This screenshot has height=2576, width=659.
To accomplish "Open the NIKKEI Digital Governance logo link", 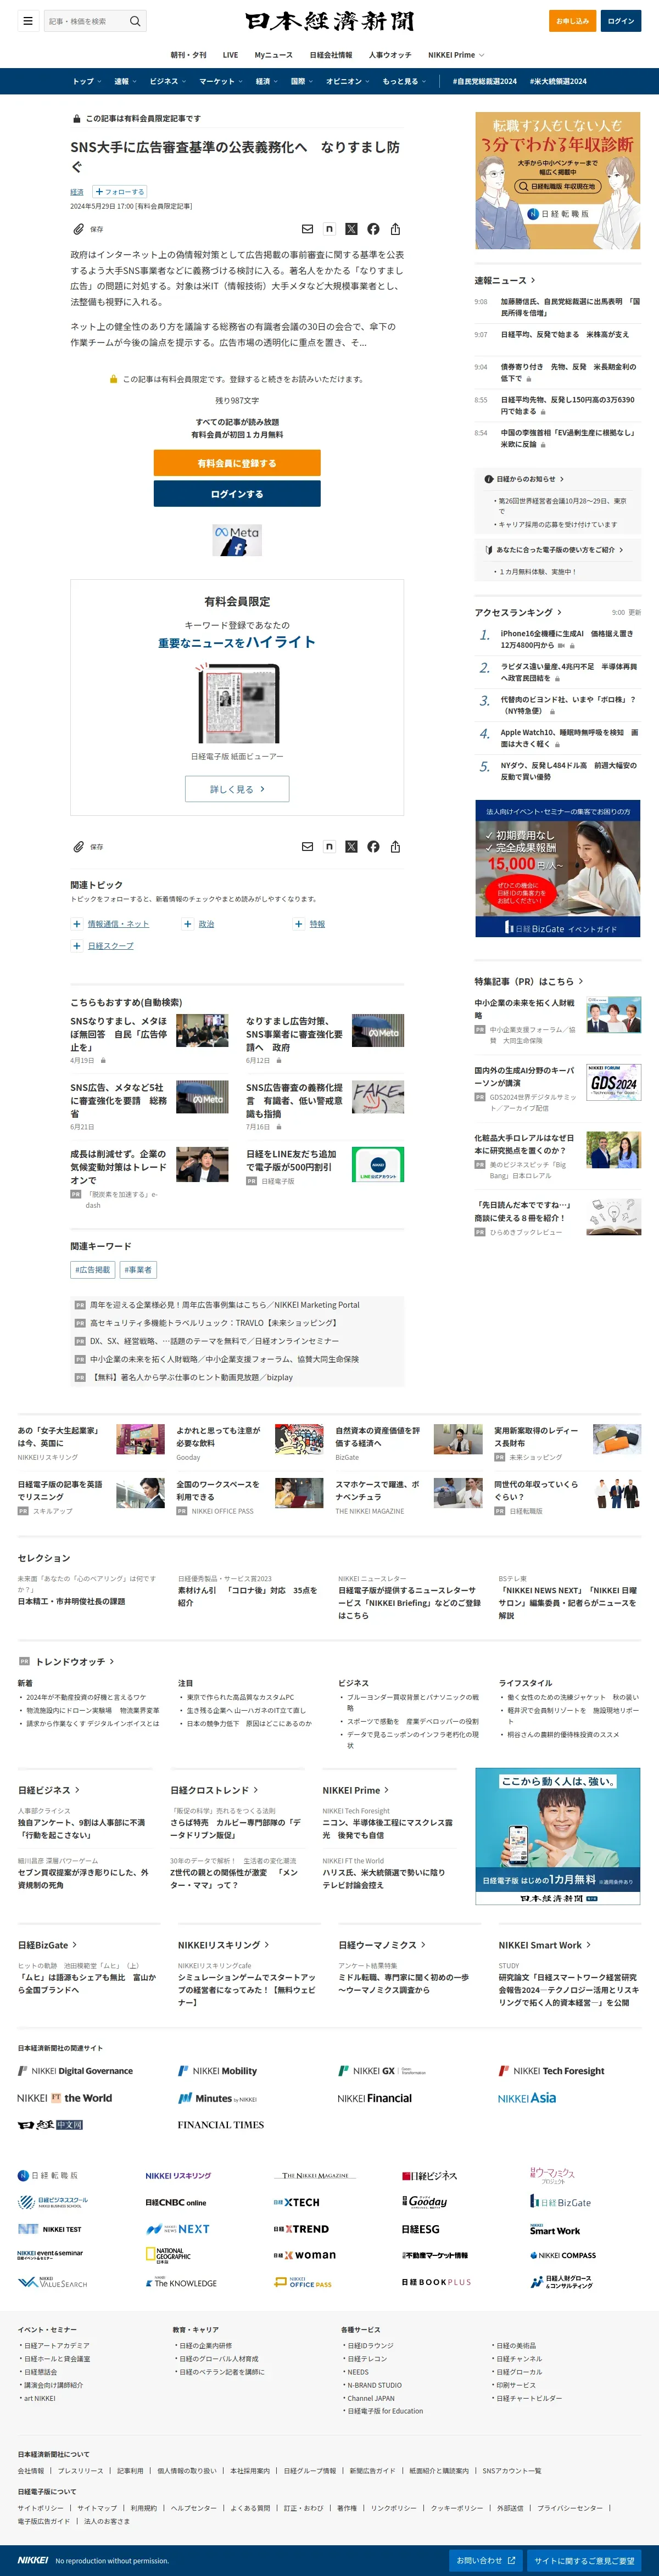I will (75, 2071).
